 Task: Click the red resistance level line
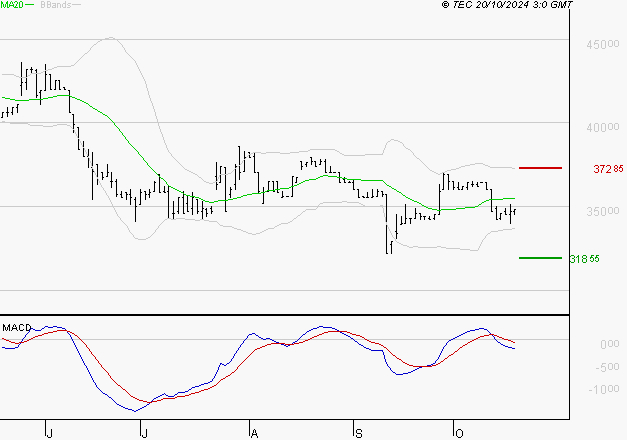pyautogui.click(x=540, y=168)
